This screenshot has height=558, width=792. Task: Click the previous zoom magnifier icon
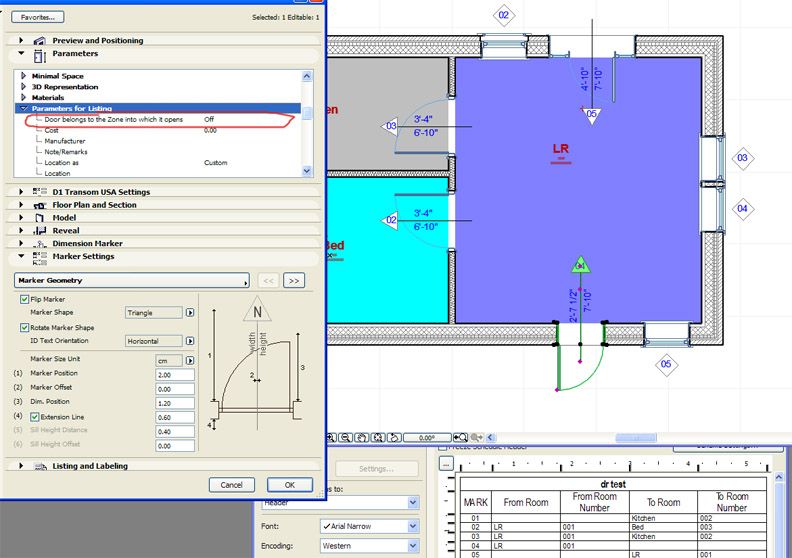pos(460,437)
